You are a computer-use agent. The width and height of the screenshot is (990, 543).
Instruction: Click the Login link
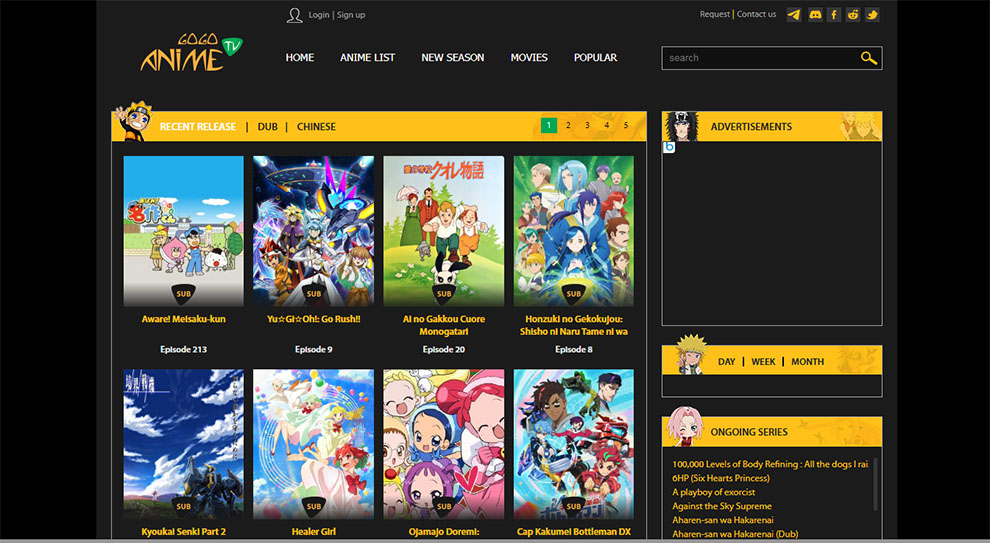click(319, 15)
